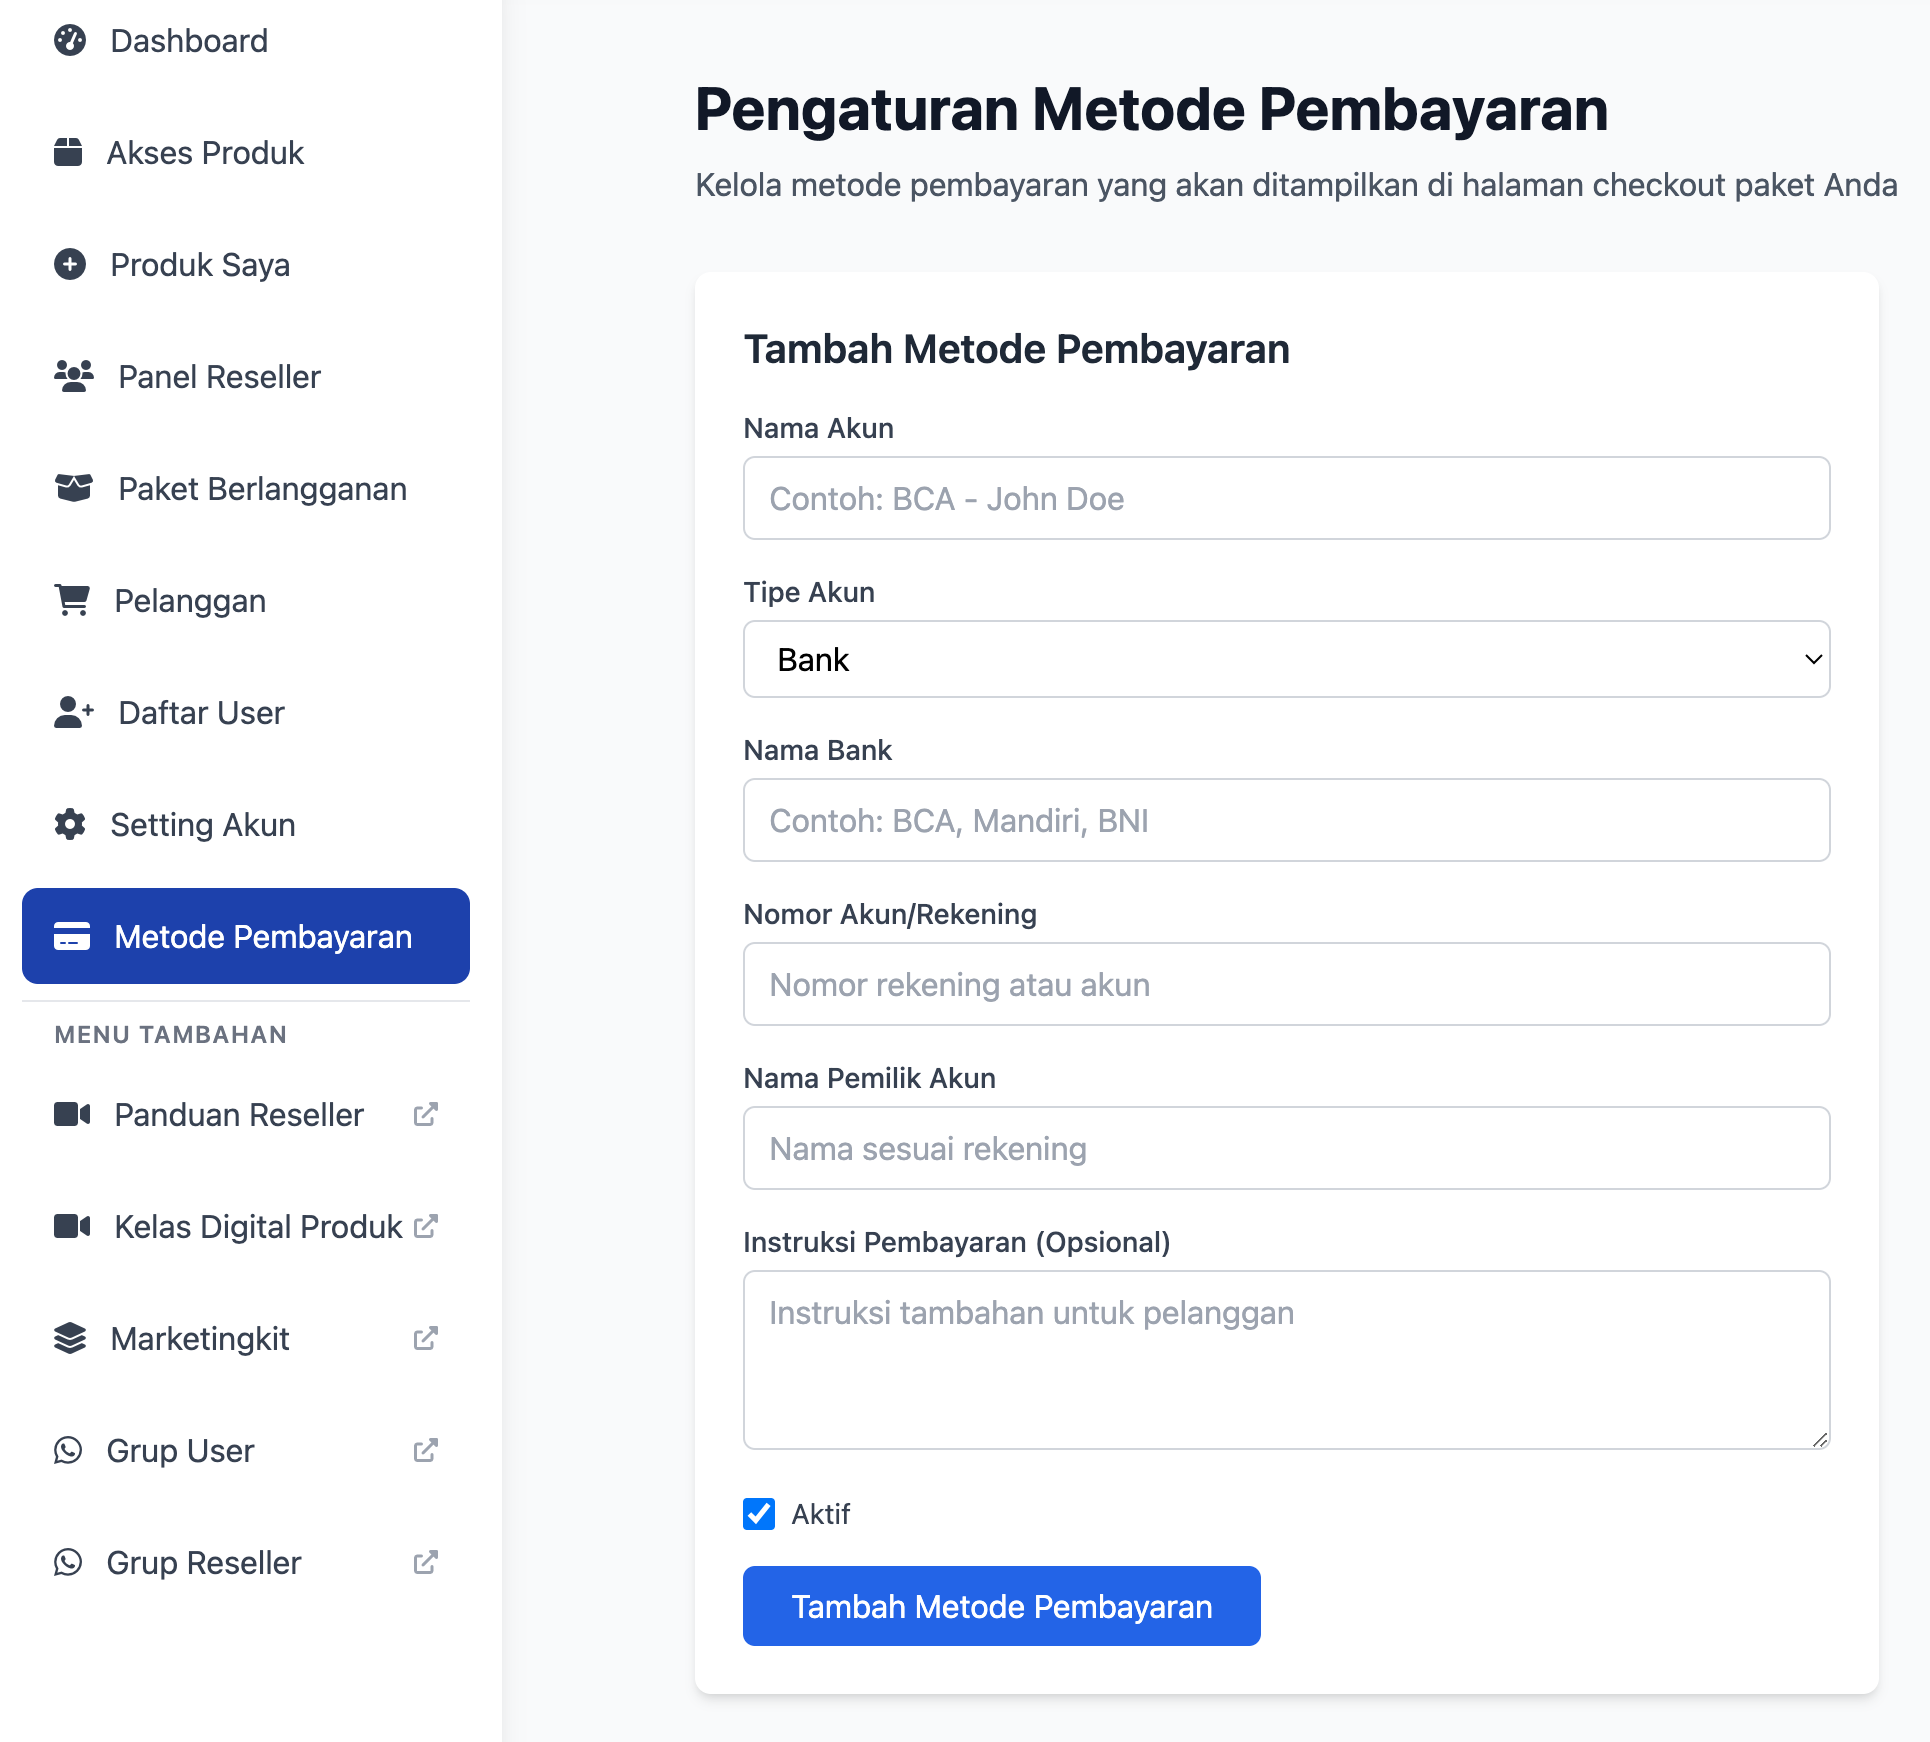Click the Setting Akun gear icon
This screenshot has width=1930, height=1742.
(x=70, y=825)
